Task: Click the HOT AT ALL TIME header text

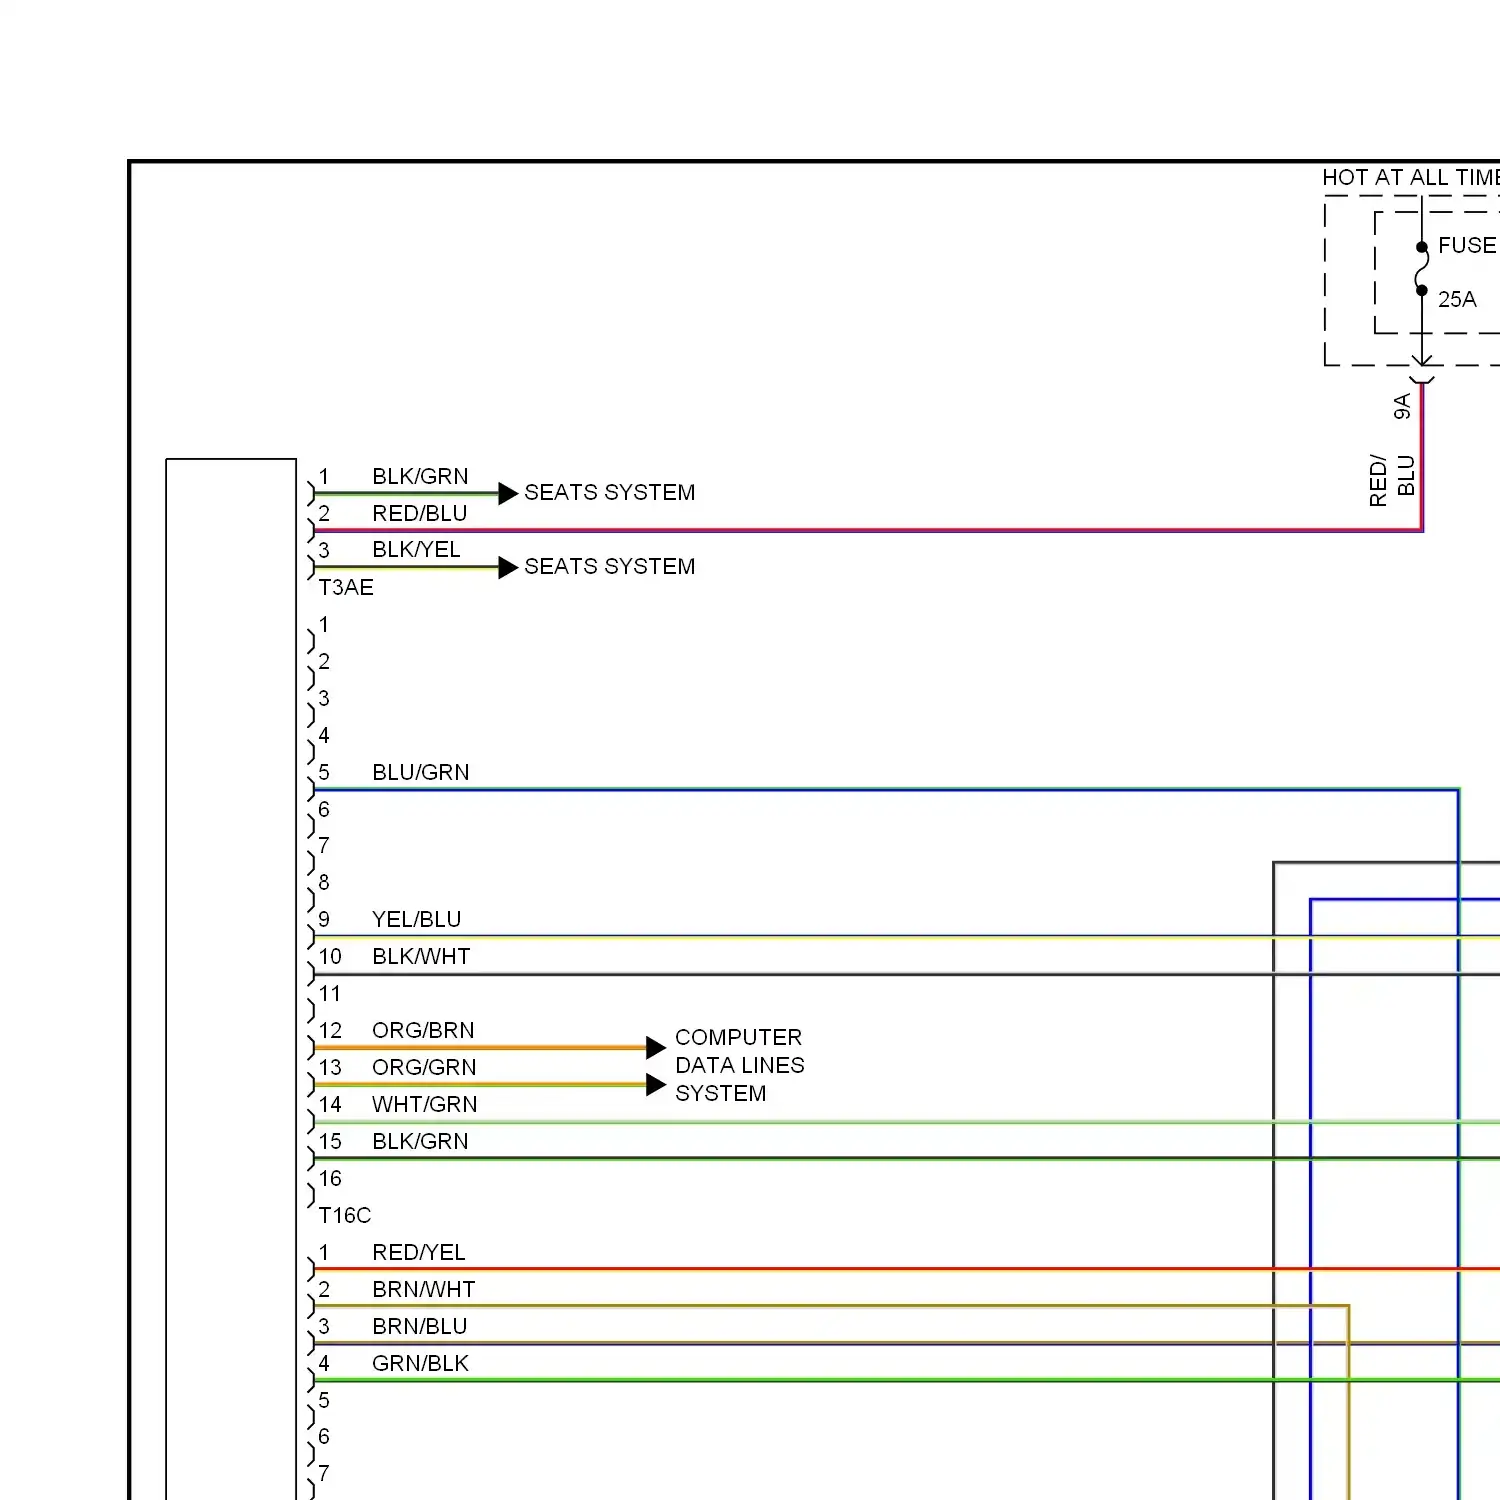Action: 1411,178
